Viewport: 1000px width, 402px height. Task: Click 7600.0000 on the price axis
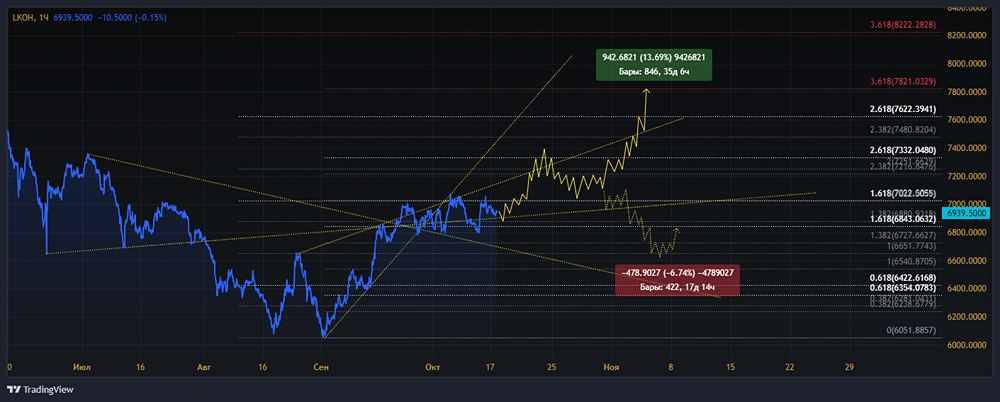click(969, 120)
